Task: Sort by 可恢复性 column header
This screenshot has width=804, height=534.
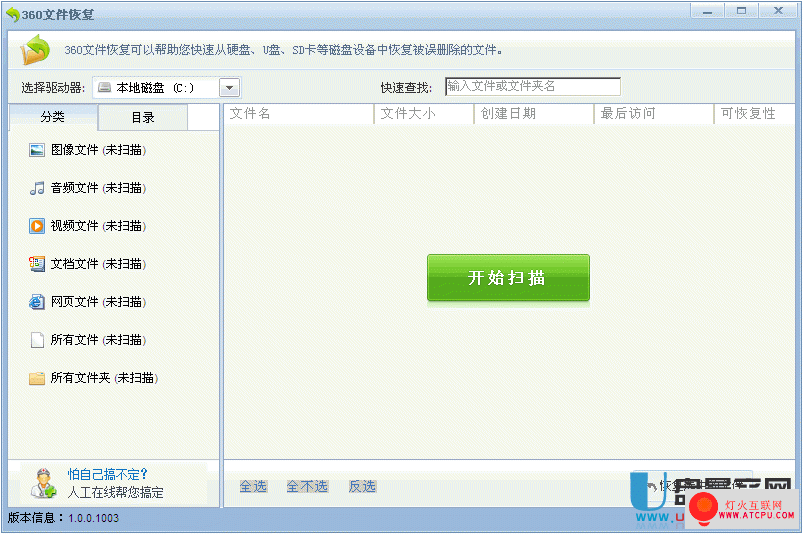Action: 755,114
